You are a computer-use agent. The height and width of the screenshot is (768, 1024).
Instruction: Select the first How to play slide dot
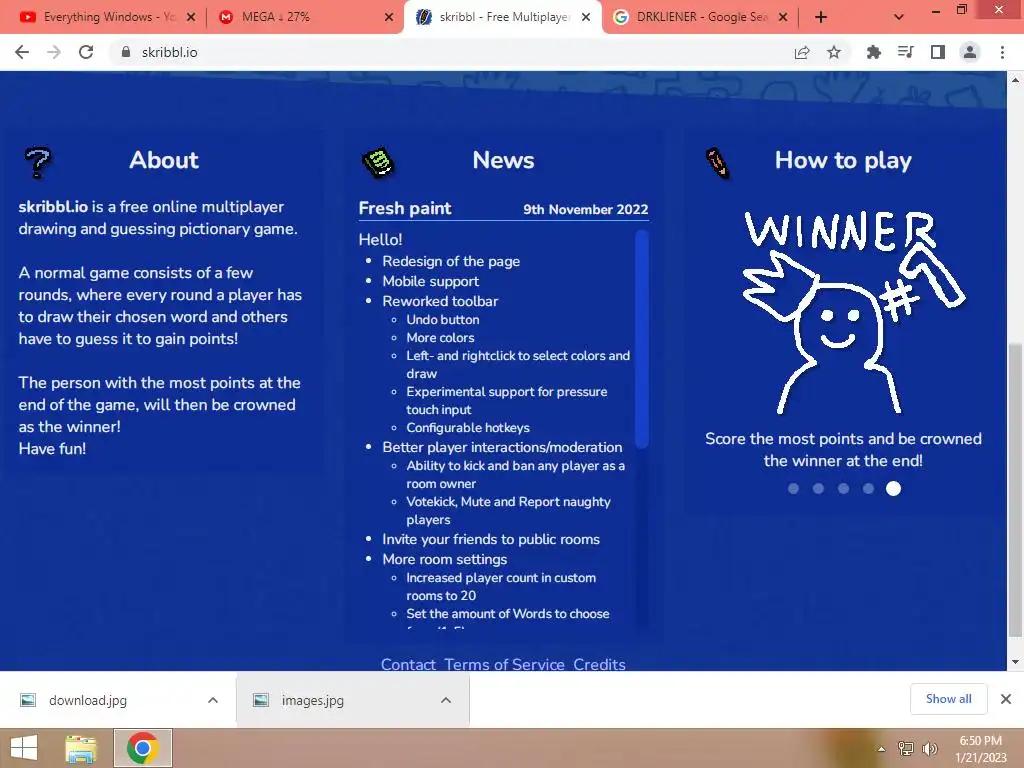click(x=793, y=488)
